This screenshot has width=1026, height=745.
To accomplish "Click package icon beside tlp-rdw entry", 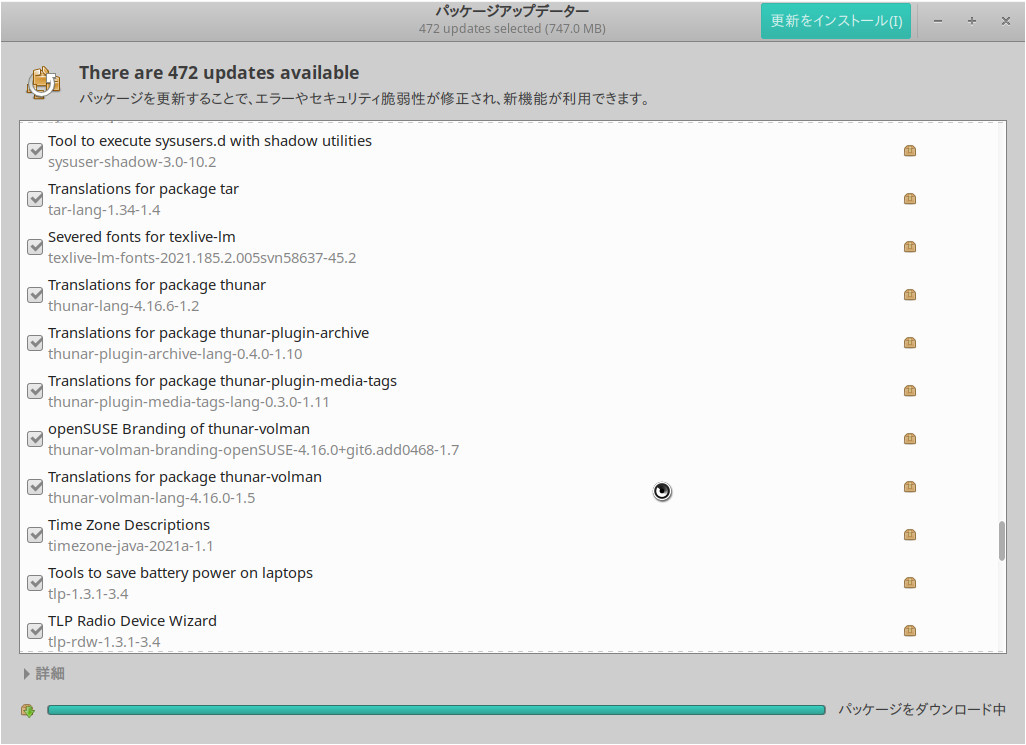I will (910, 631).
